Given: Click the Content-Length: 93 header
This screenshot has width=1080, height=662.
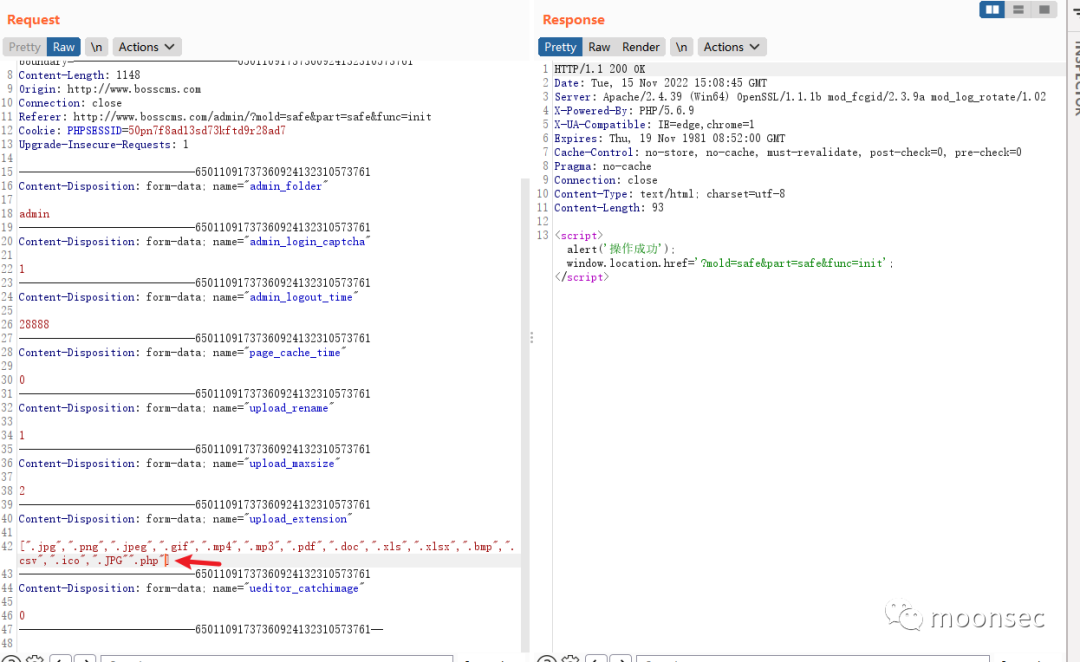Looking at the screenshot, I should click(609, 207).
